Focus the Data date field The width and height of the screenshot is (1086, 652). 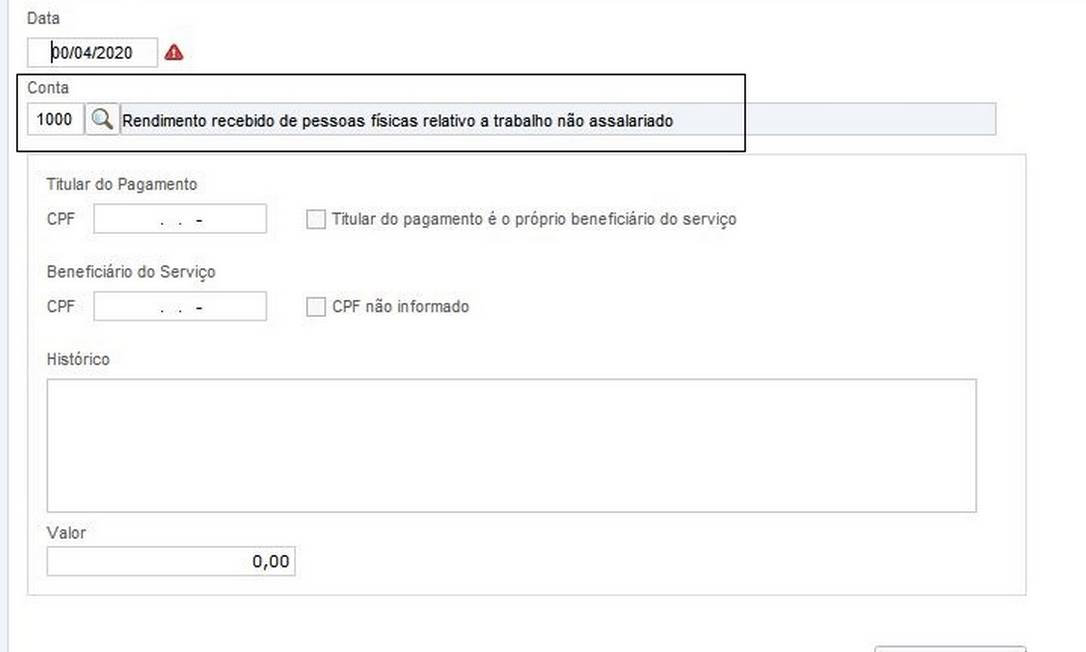(x=92, y=52)
